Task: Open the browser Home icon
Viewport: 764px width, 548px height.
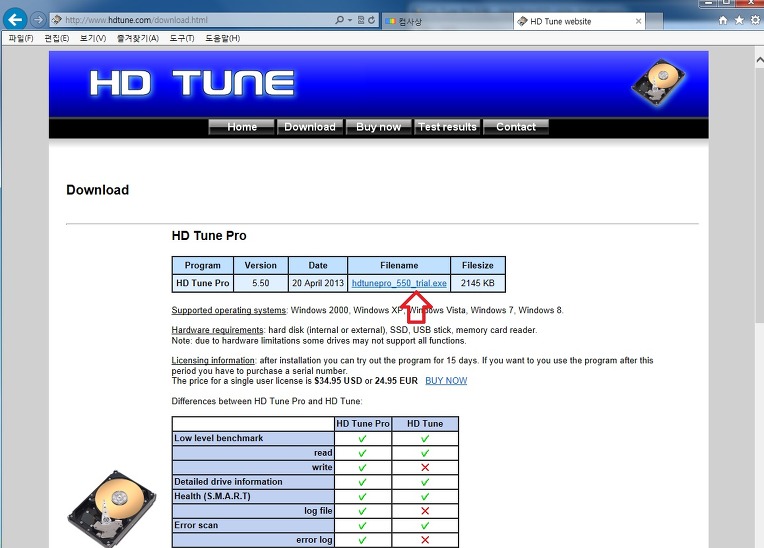Action: tap(723, 20)
